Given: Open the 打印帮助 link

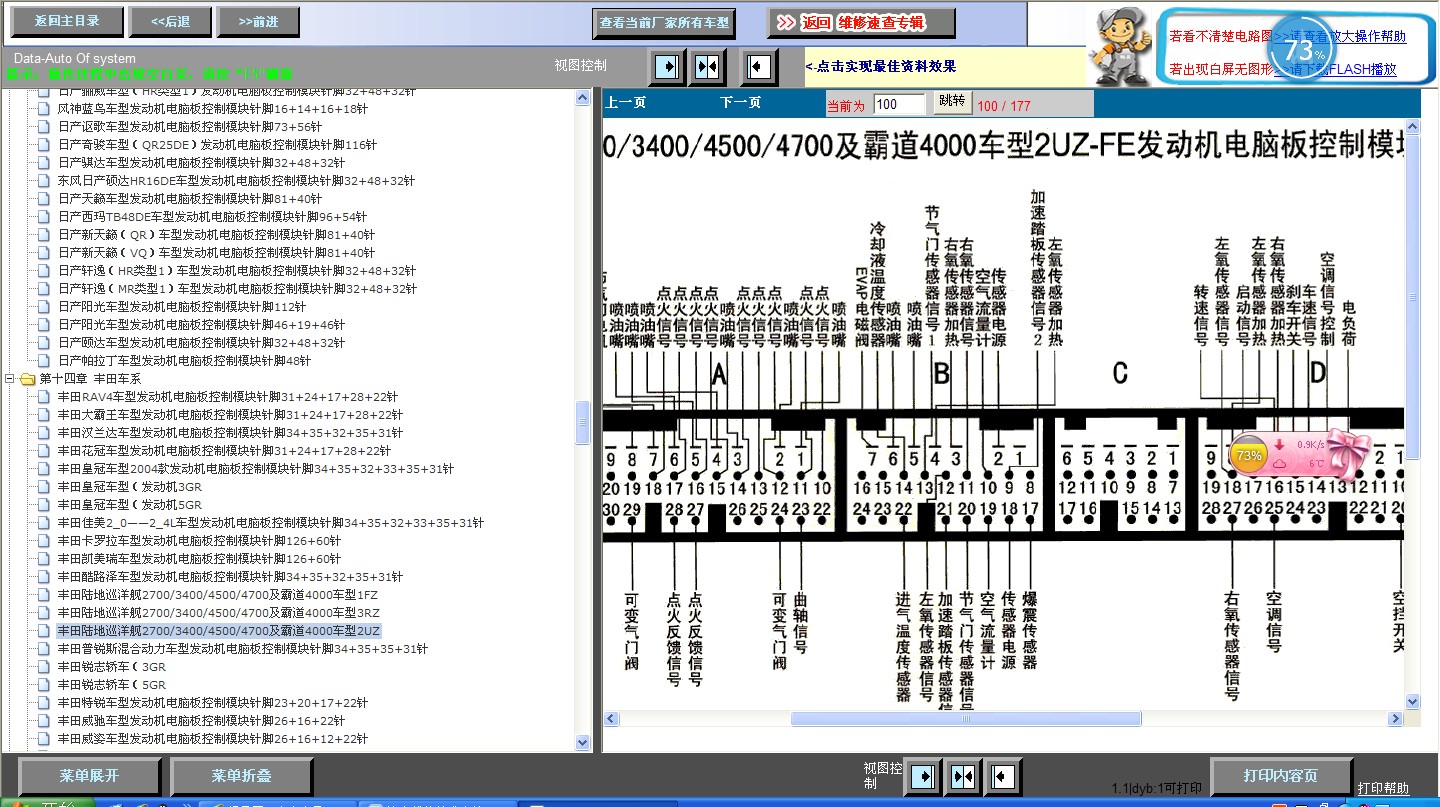Looking at the screenshot, I should pyautogui.click(x=1383, y=788).
